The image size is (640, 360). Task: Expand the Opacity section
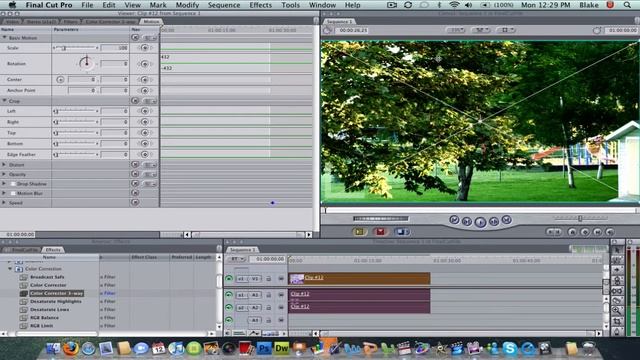click(4, 174)
